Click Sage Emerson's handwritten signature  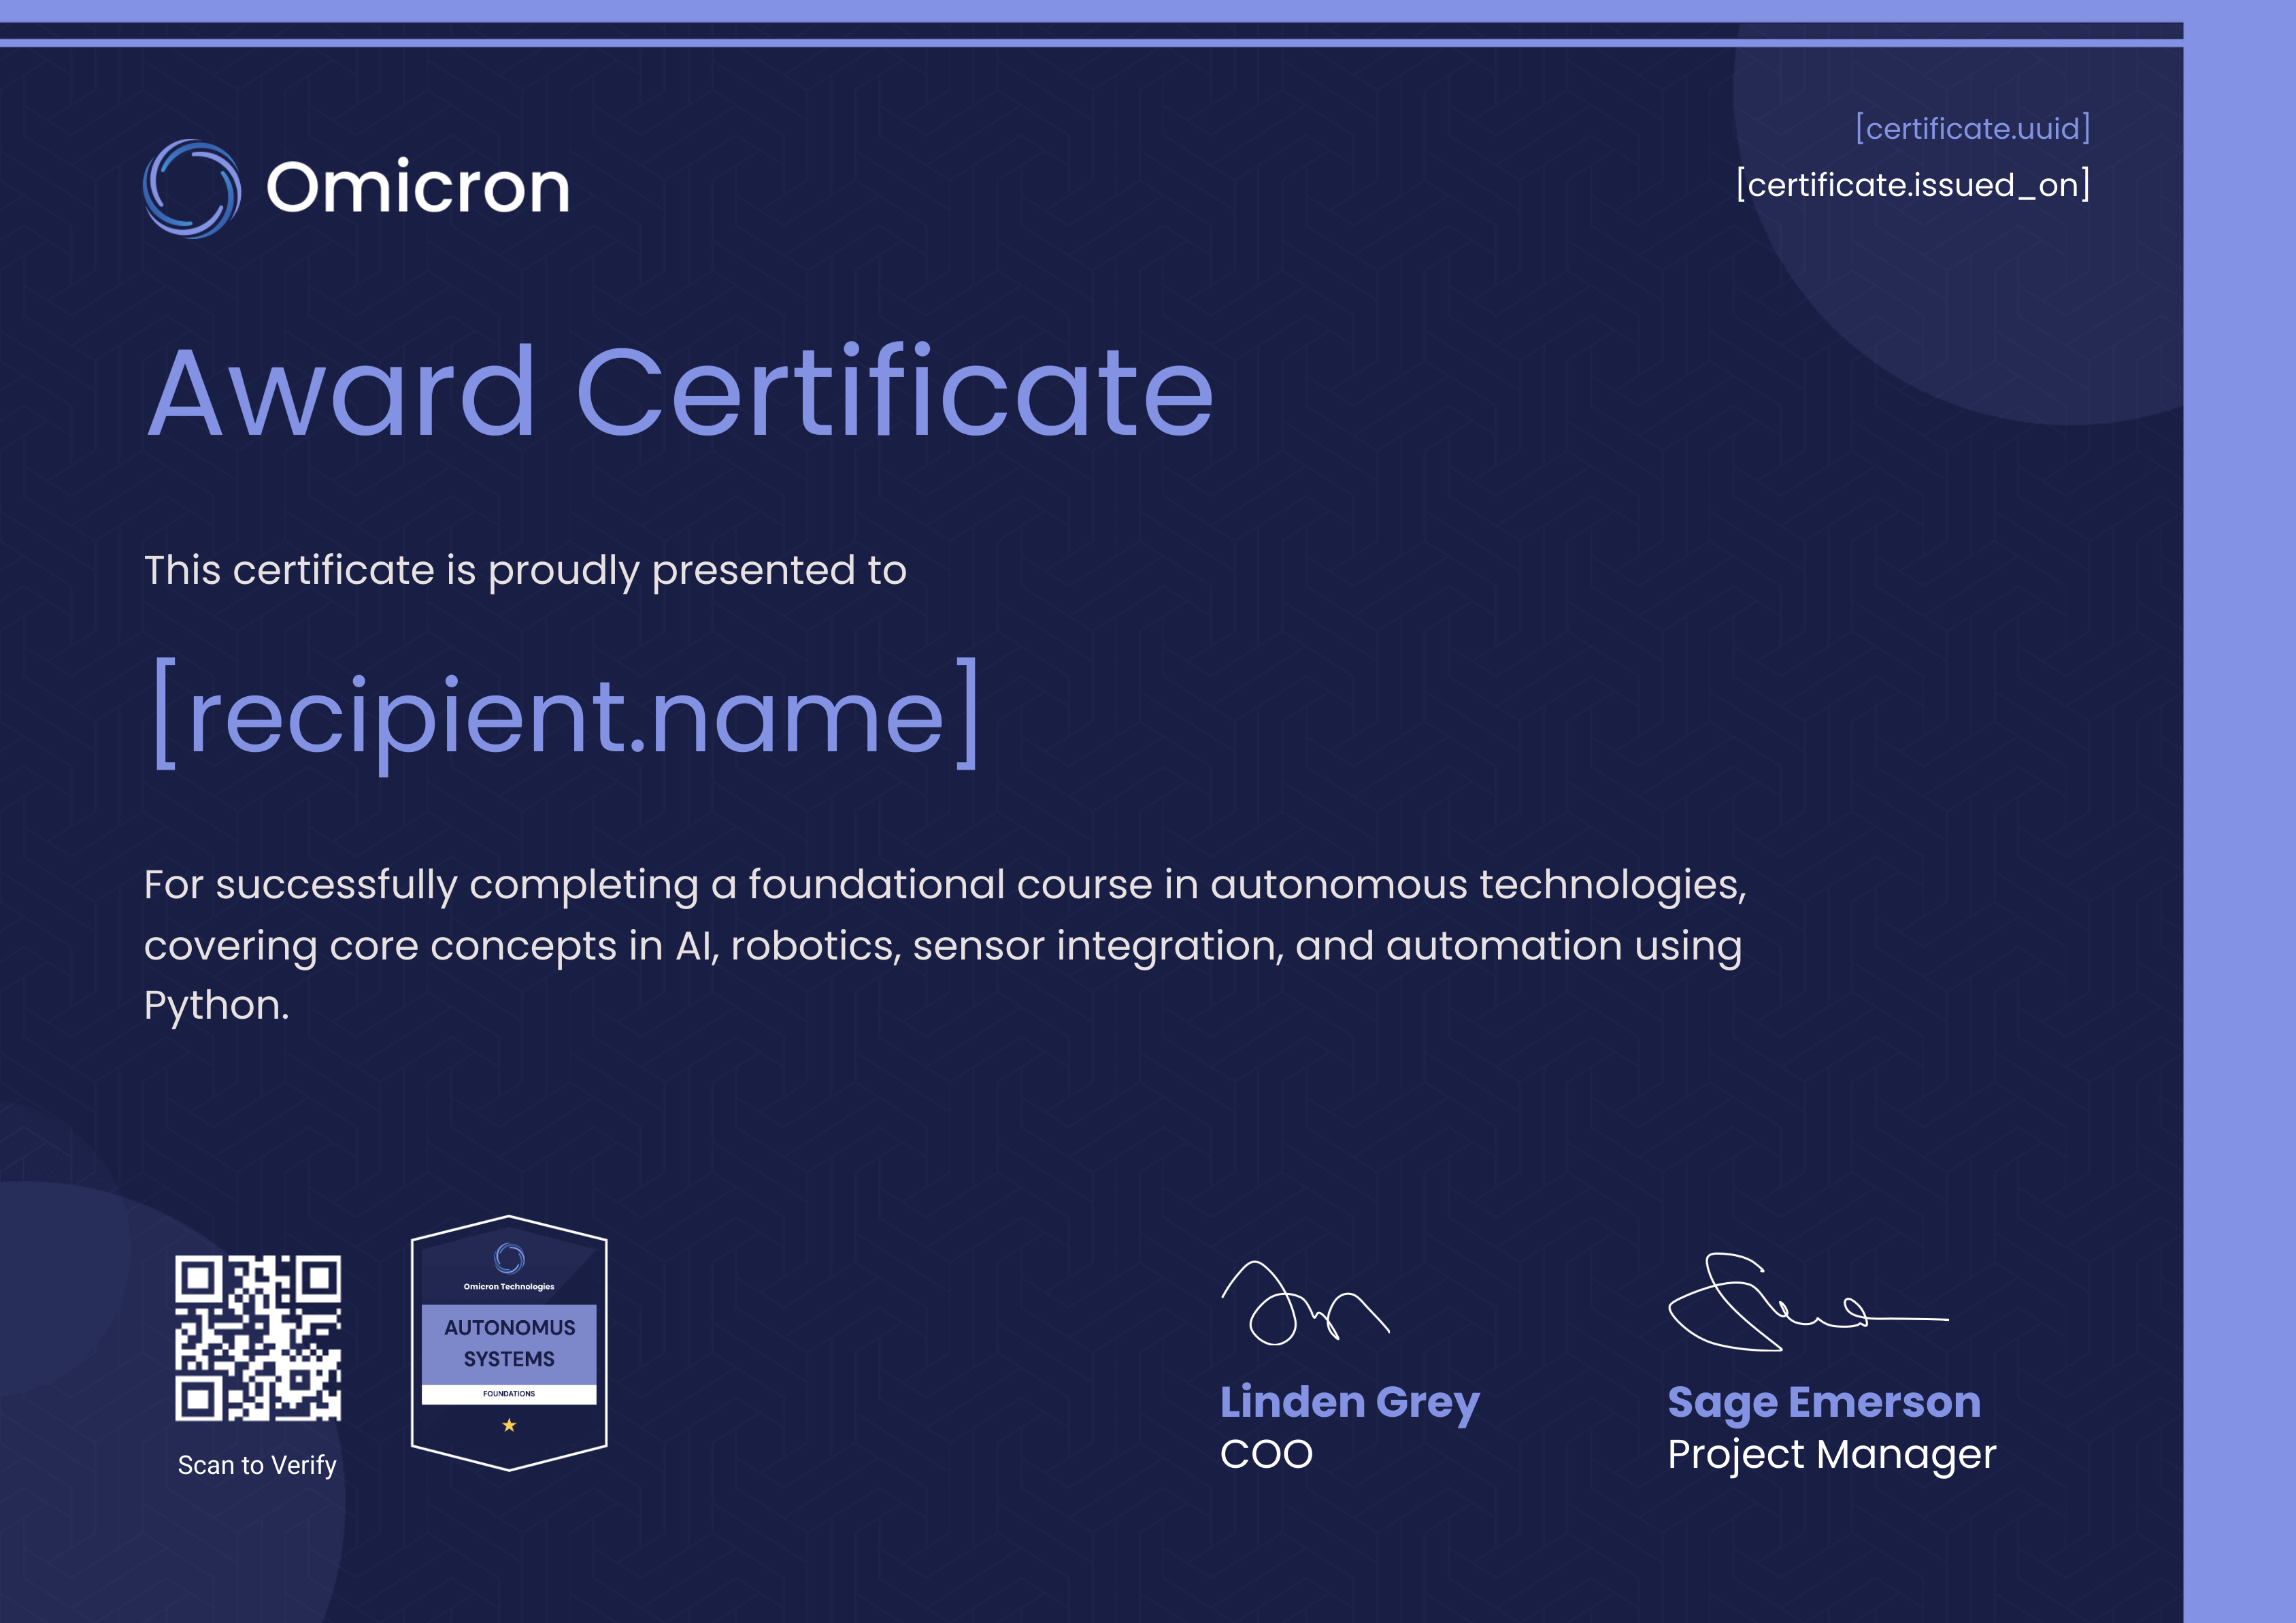tap(1808, 1302)
